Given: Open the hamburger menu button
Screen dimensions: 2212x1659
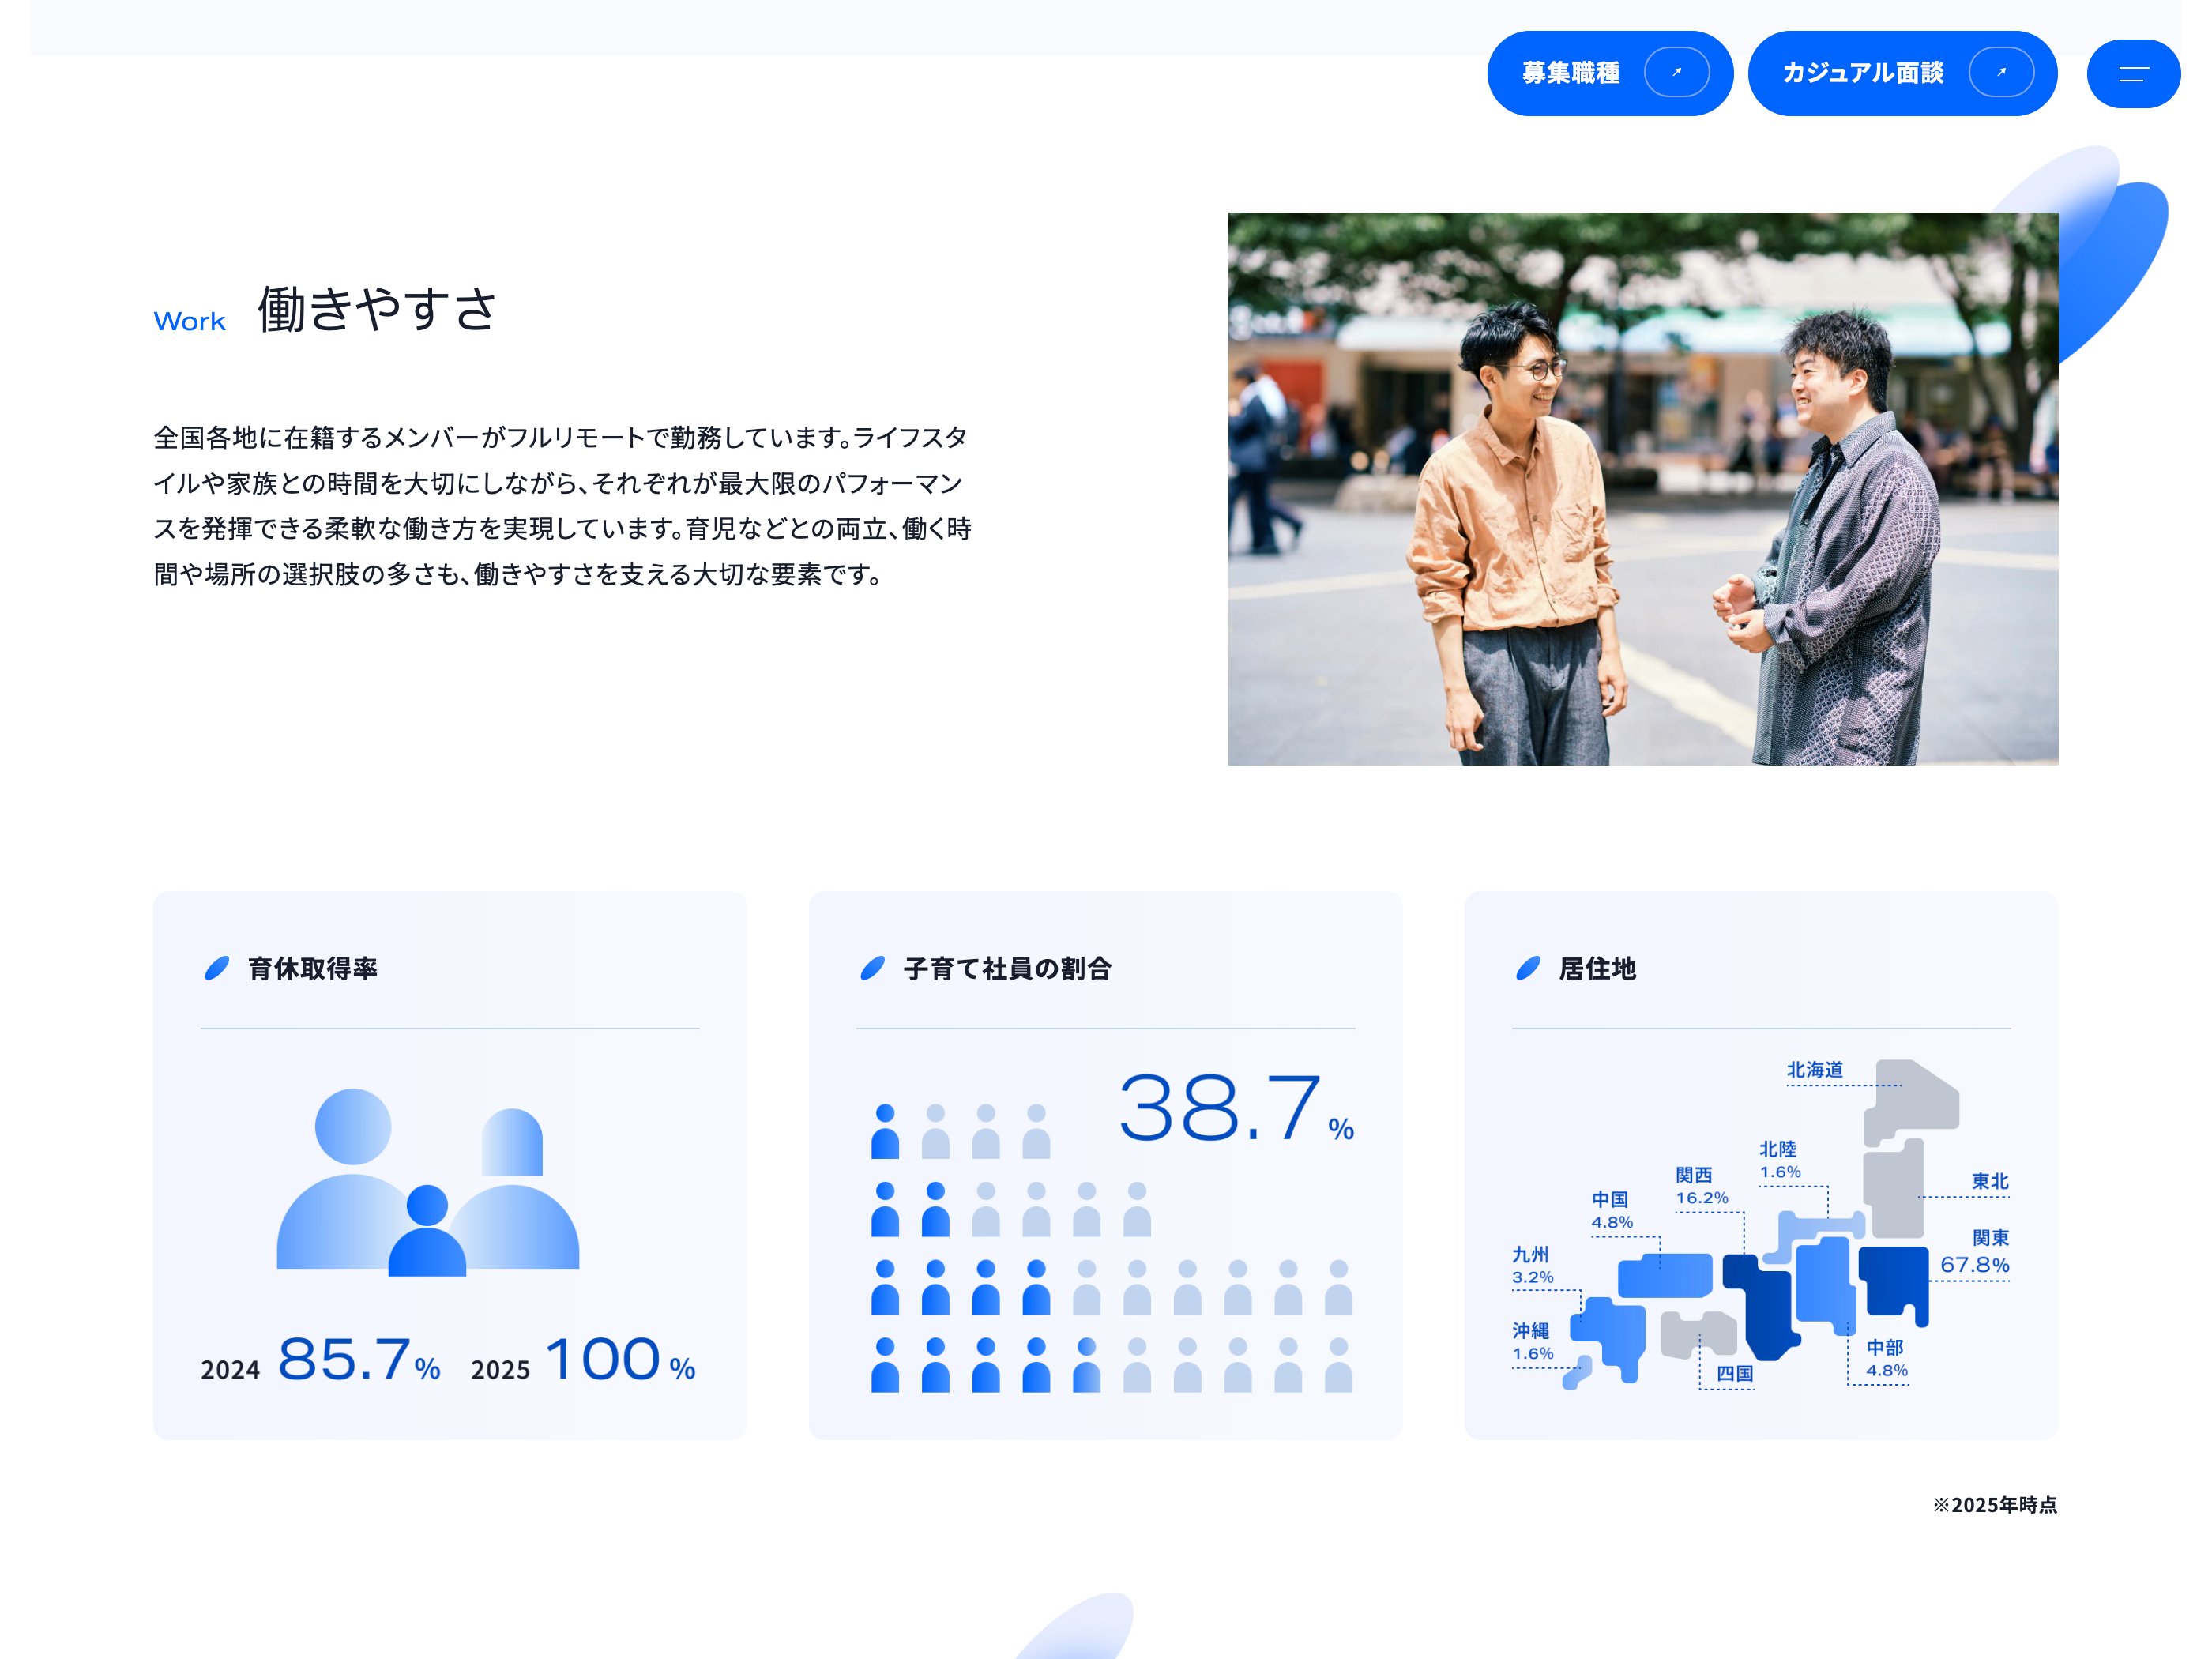Looking at the screenshot, I should pos(2132,73).
